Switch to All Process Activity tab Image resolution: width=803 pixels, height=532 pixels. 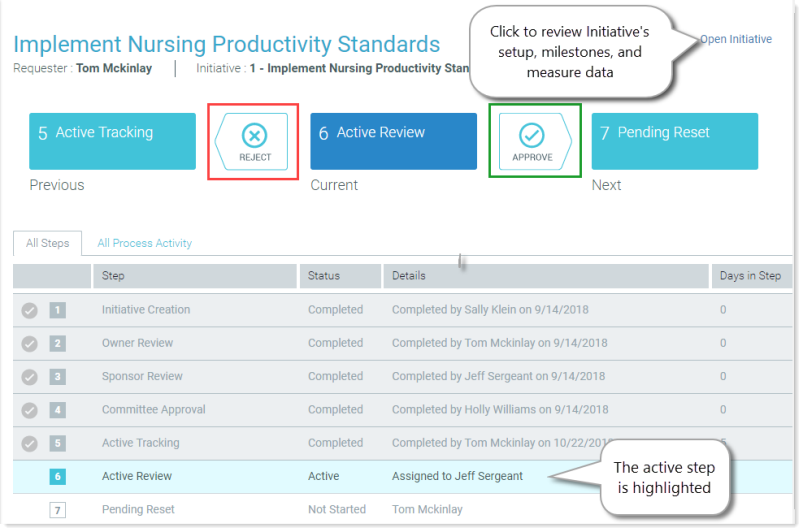[144, 243]
